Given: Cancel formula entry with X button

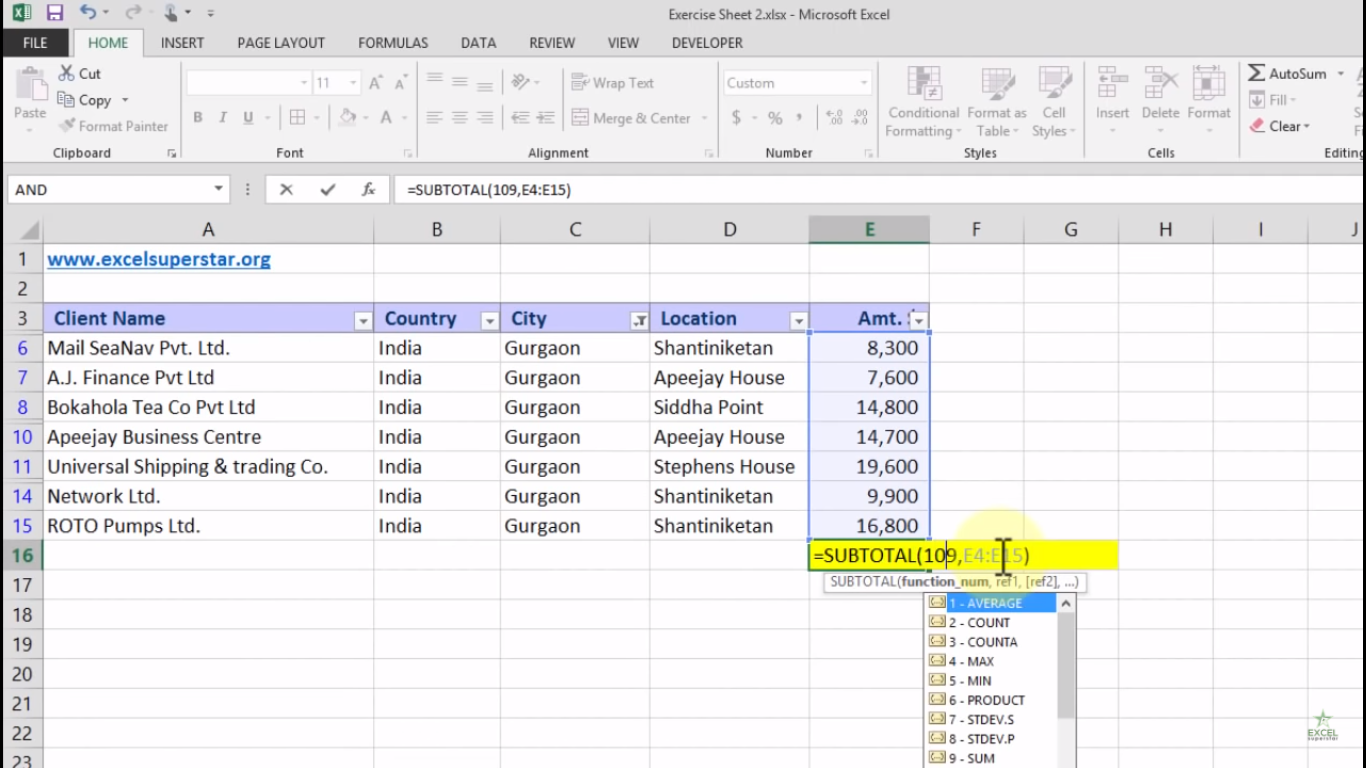Looking at the screenshot, I should tap(286, 189).
